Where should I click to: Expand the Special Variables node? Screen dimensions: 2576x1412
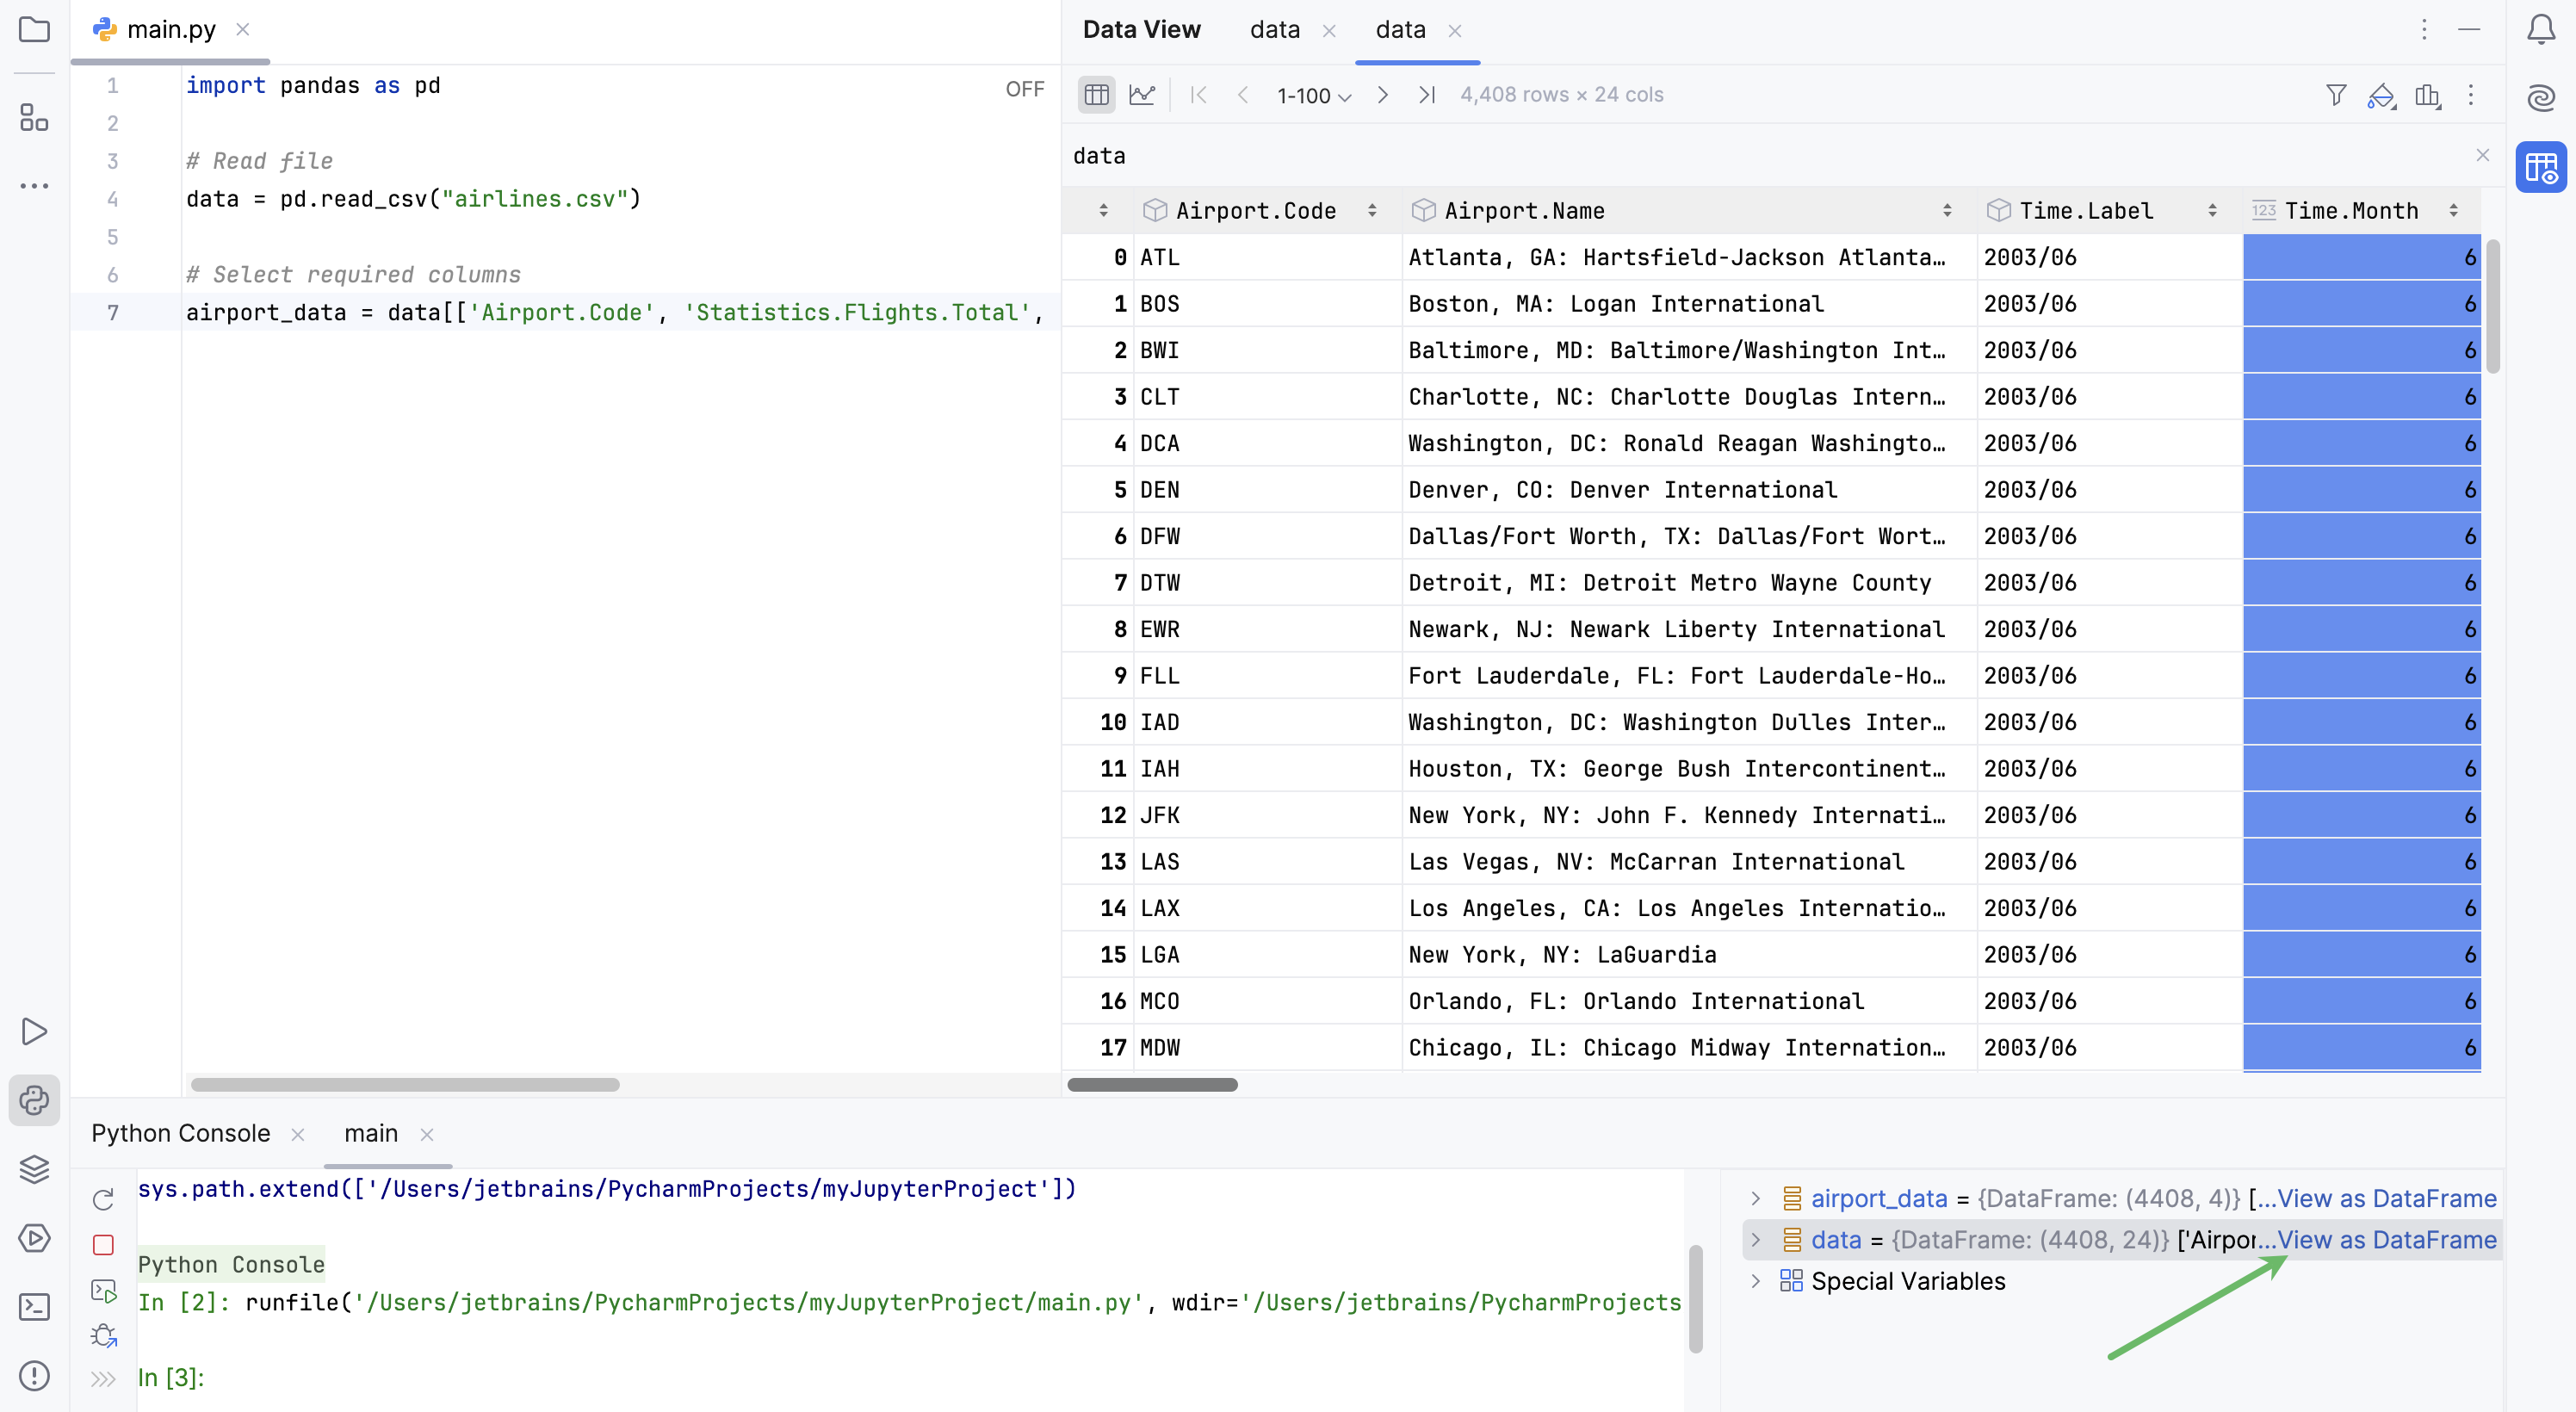(x=1756, y=1281)
